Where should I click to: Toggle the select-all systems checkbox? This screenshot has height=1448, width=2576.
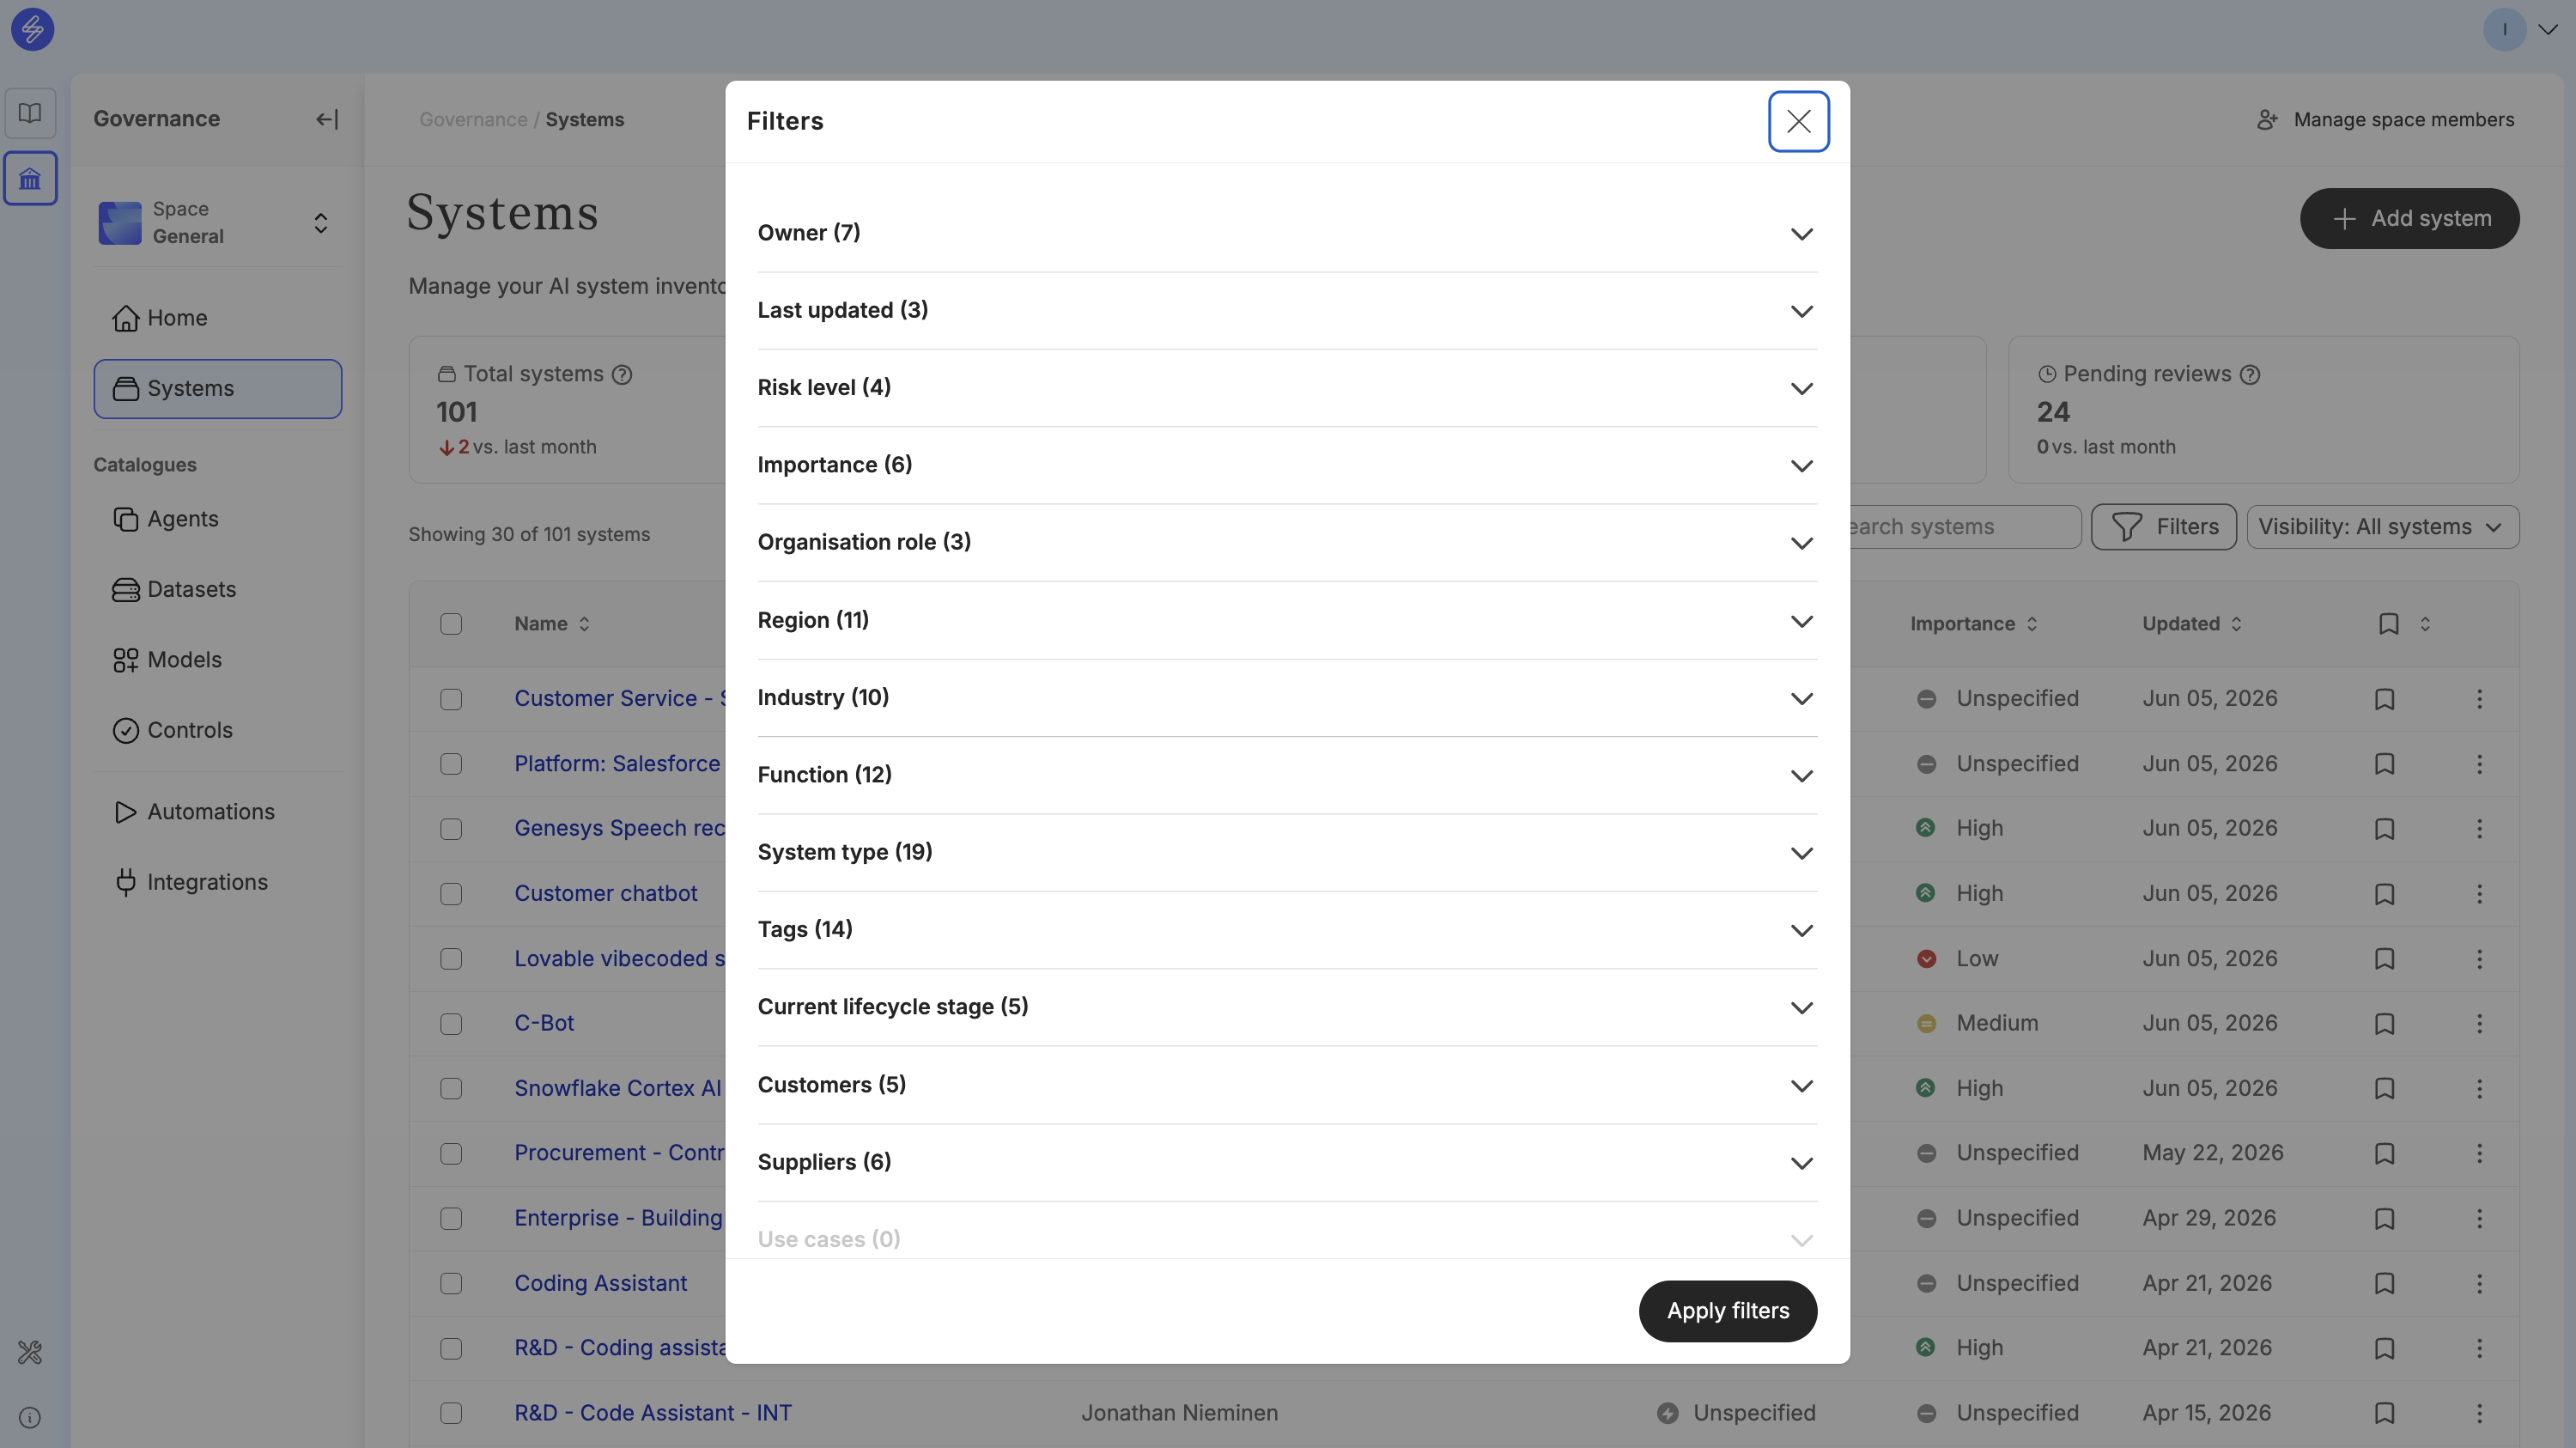(451, 624)
